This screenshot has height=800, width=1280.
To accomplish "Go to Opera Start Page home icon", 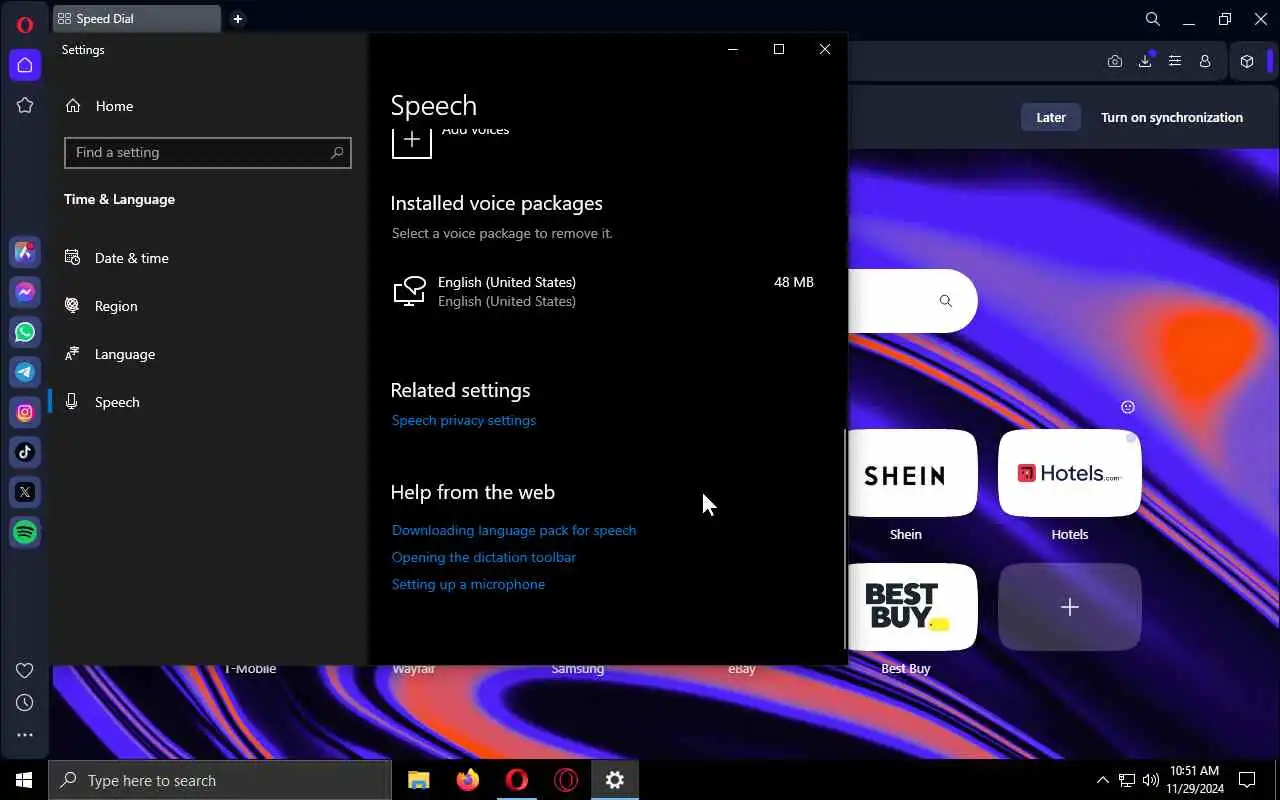I will point(25,65).
